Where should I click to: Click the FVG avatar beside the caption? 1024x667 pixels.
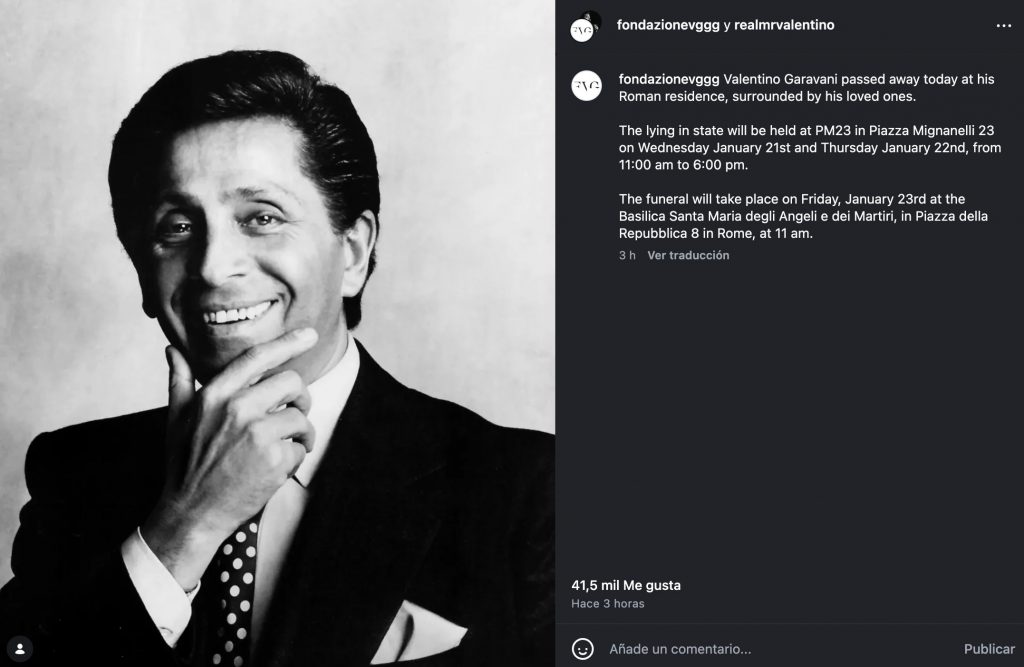[x=585, y=86]
